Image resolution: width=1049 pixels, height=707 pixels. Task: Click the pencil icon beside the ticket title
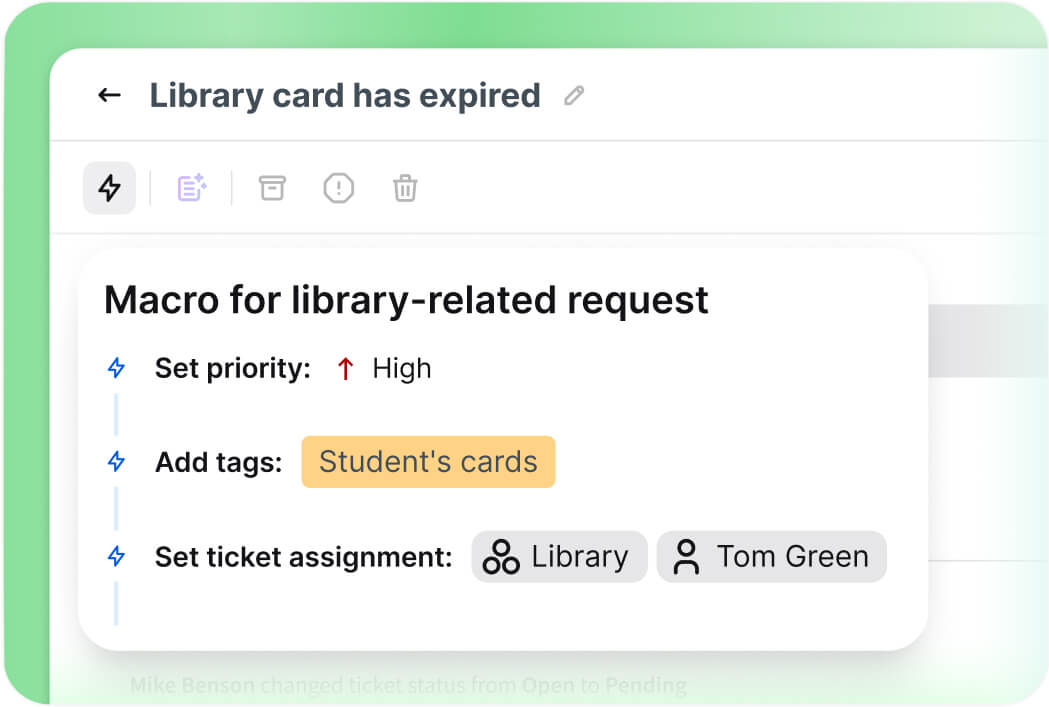(572, 96)
